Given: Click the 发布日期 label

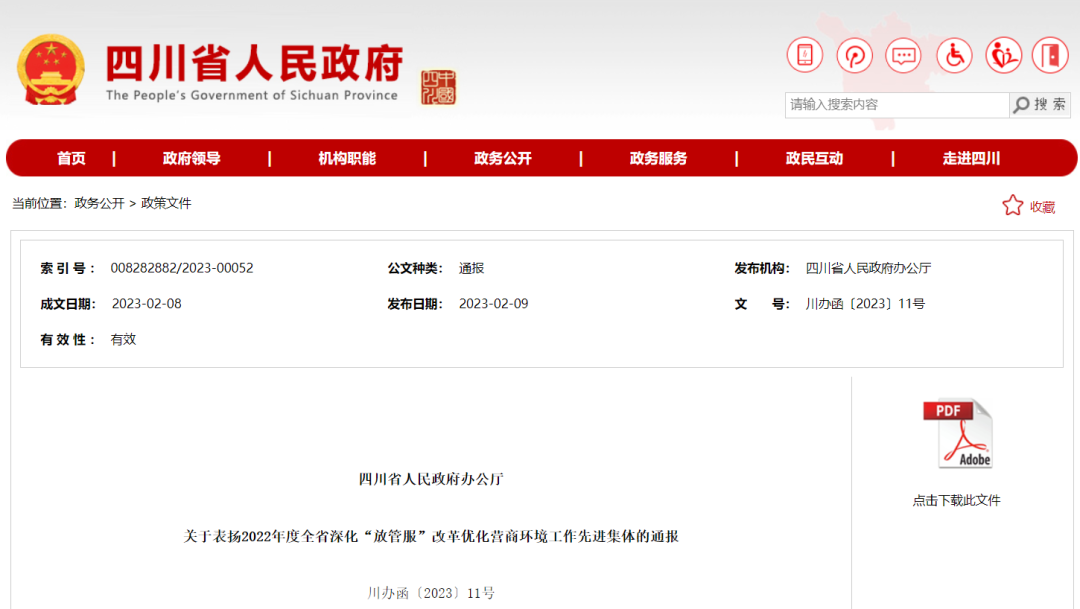Looking at the screenshot, I should tap(415, 304).
